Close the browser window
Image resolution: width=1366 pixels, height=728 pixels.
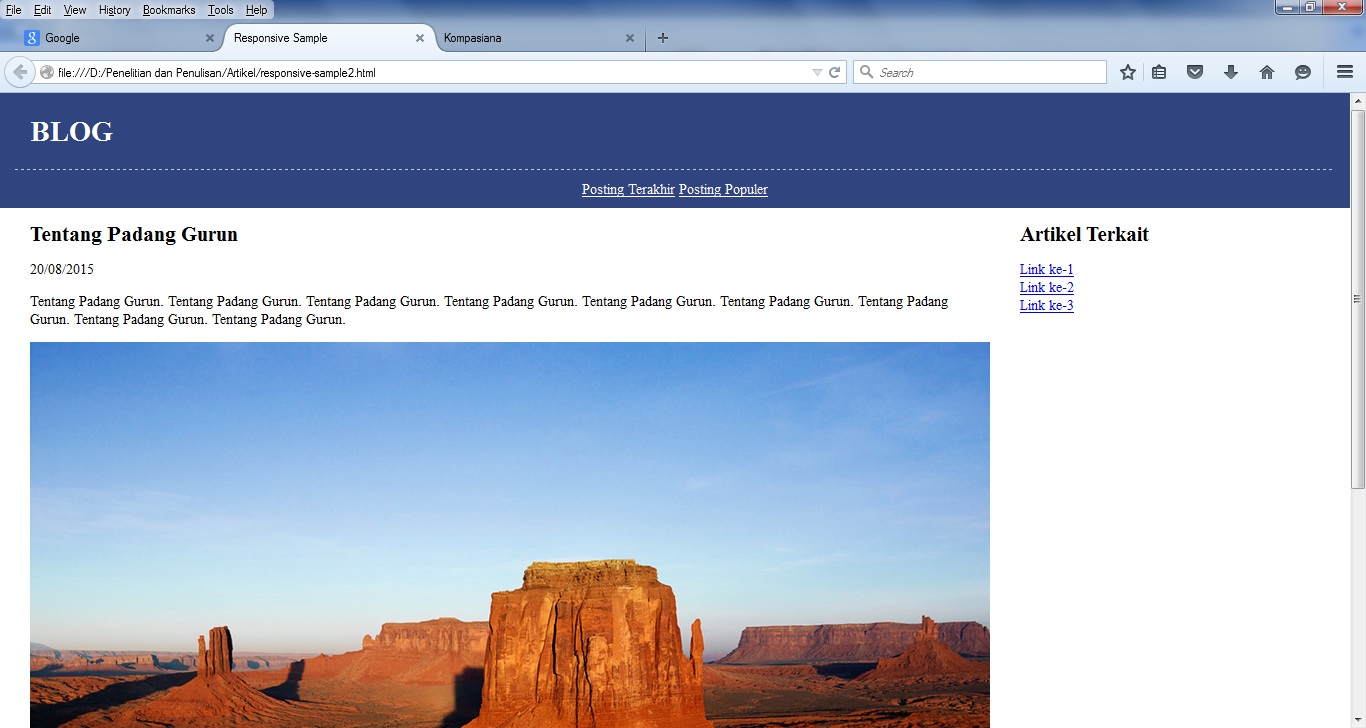pos(1342,7)
